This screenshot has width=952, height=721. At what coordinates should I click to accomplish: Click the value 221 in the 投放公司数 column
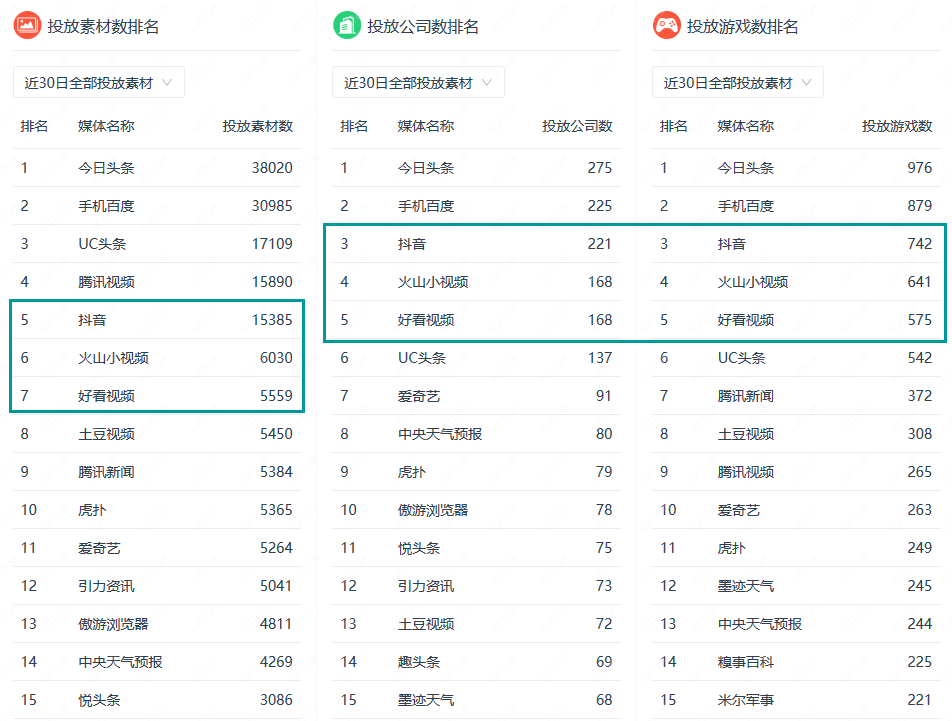point(600,244)
